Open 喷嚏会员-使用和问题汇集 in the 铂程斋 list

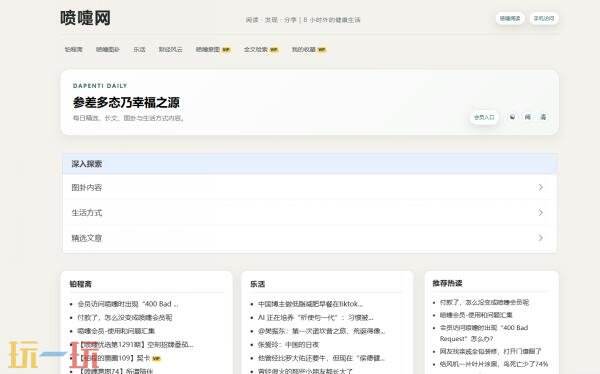116,331
